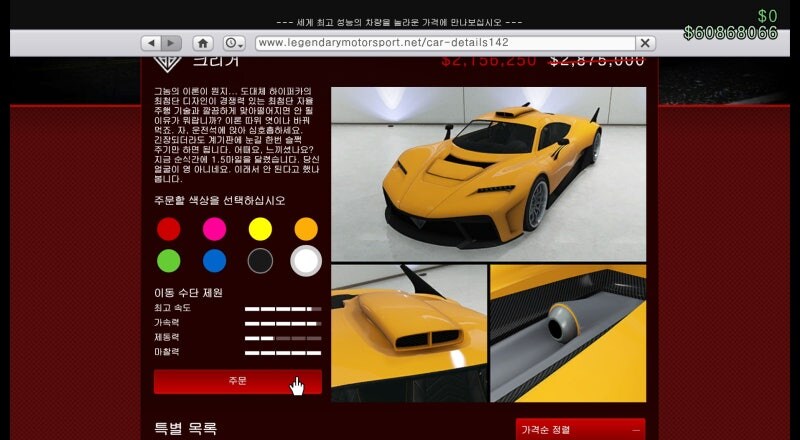Click the green $0 cash amount

[x=767, y=16]
